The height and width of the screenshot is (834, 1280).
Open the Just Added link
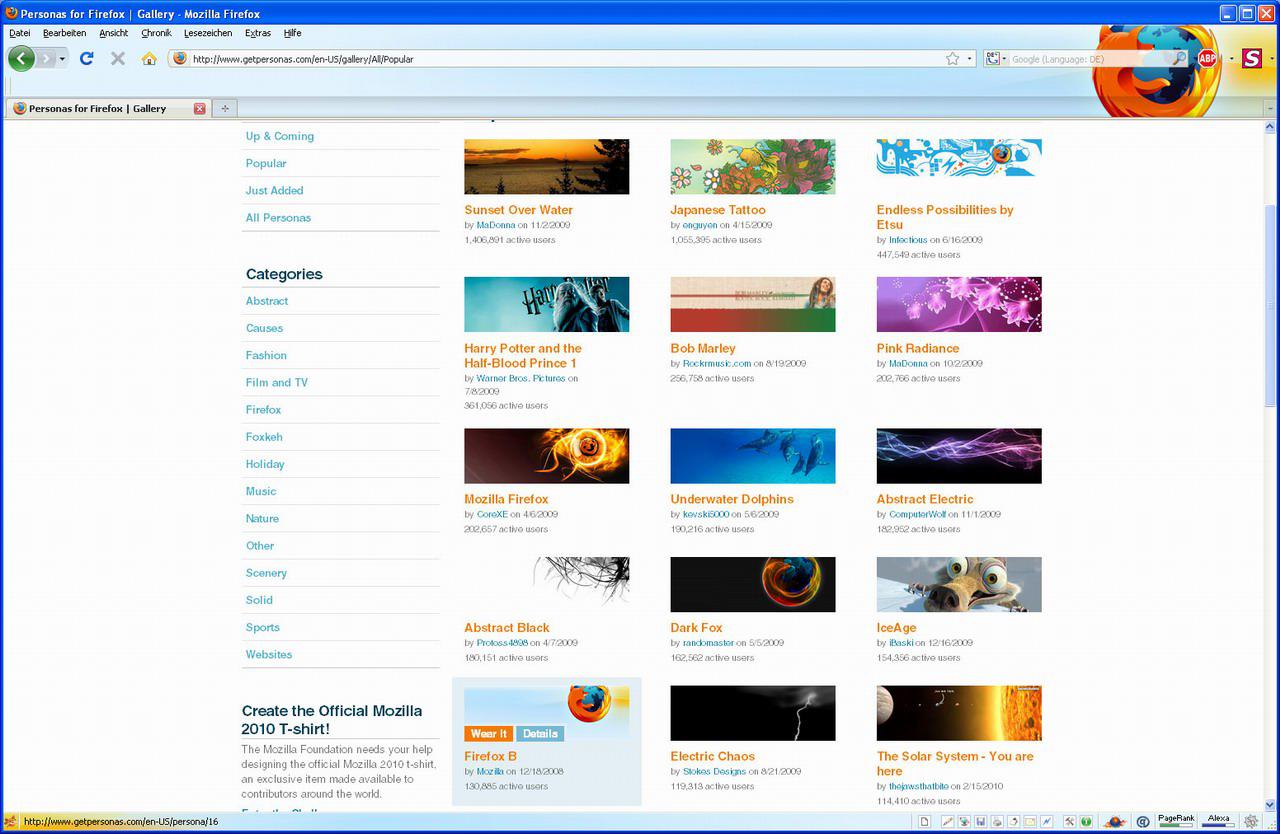[274, 190]
